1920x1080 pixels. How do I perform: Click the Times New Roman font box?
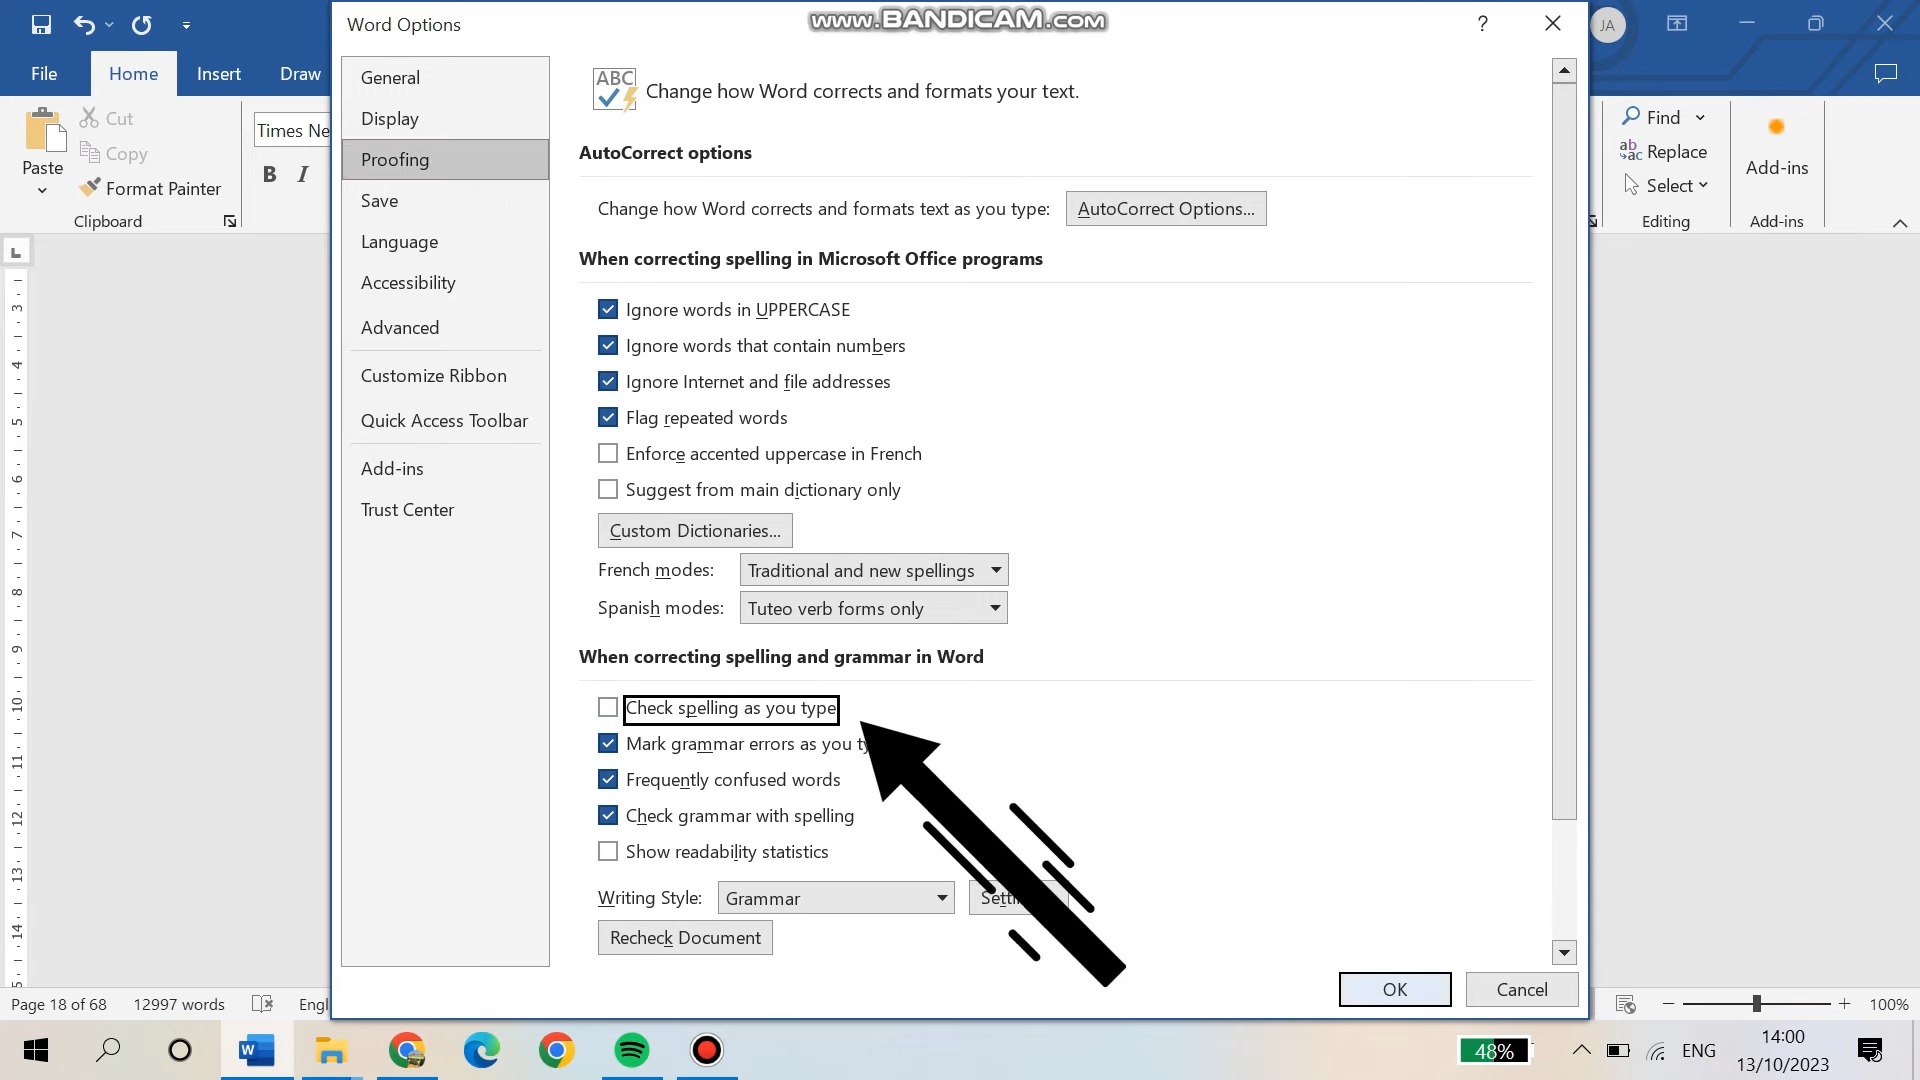click(x=292, y=130)
